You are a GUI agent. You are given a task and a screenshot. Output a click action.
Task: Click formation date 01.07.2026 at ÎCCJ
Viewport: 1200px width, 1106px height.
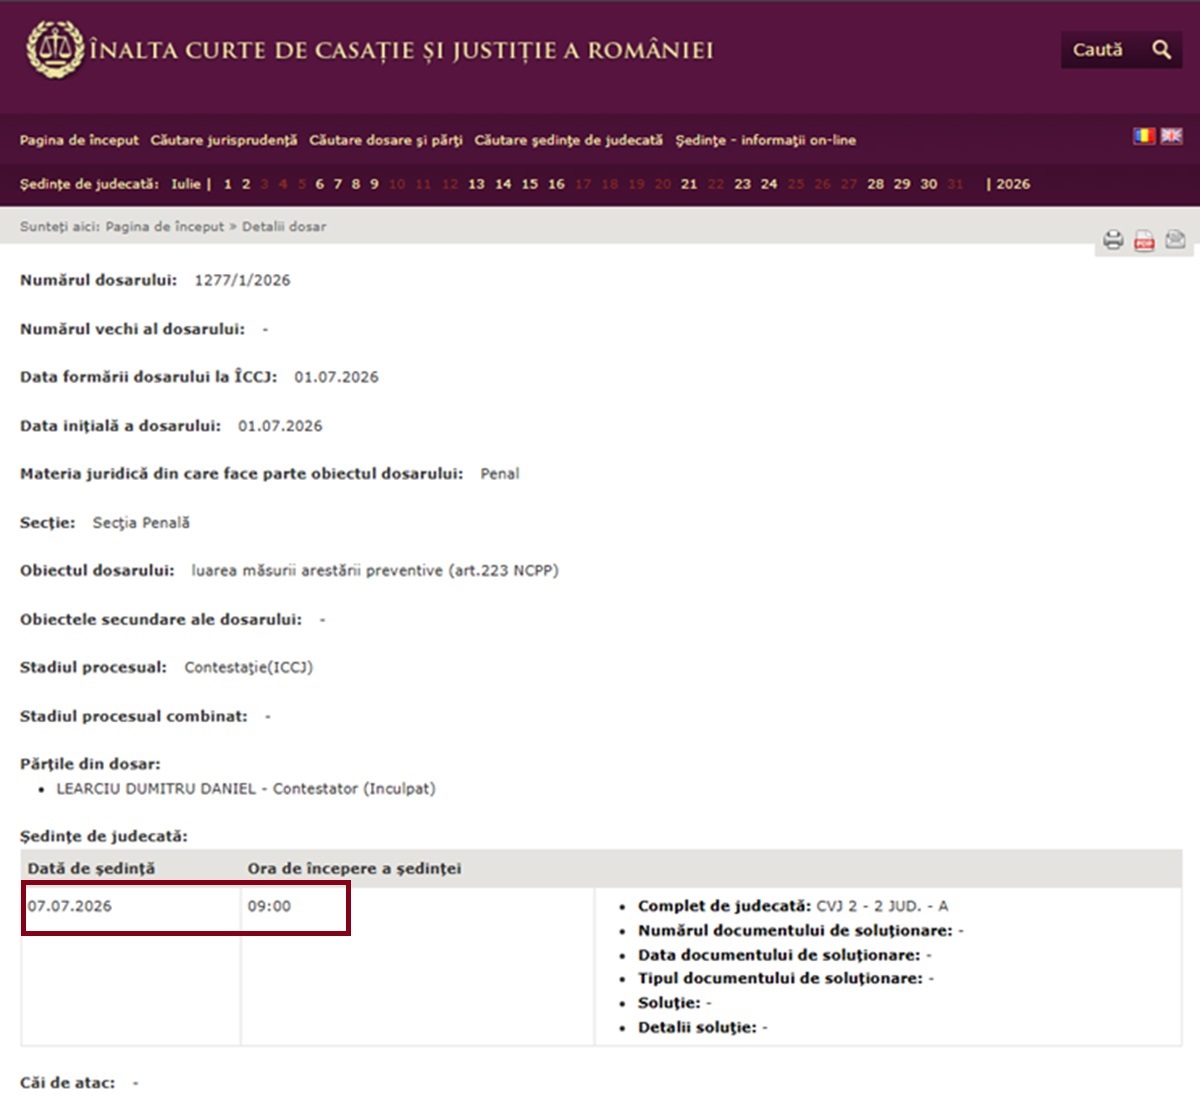coord(336,377)
